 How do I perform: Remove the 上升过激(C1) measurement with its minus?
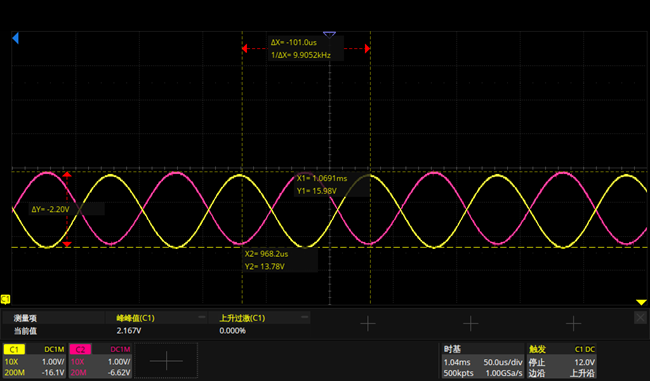click(x=305, y=317)
